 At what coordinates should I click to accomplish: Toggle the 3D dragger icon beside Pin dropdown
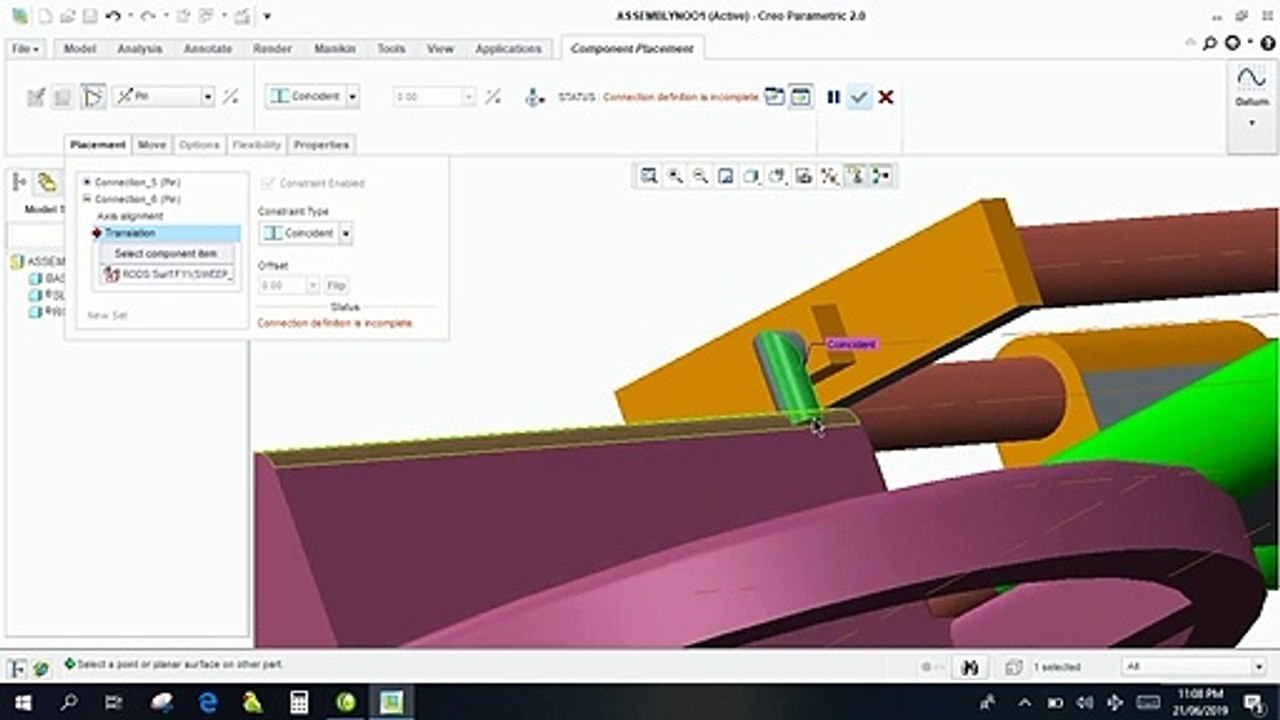tap(93, 96)
